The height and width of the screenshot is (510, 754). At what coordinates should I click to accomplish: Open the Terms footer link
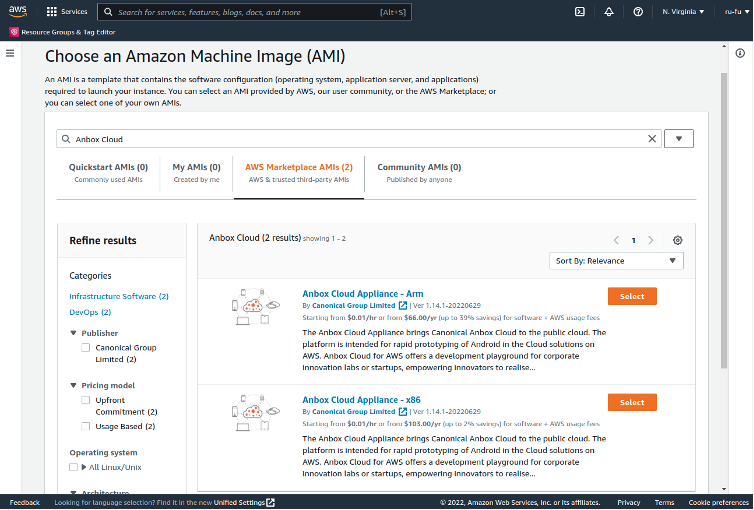(x=664, y=502)
